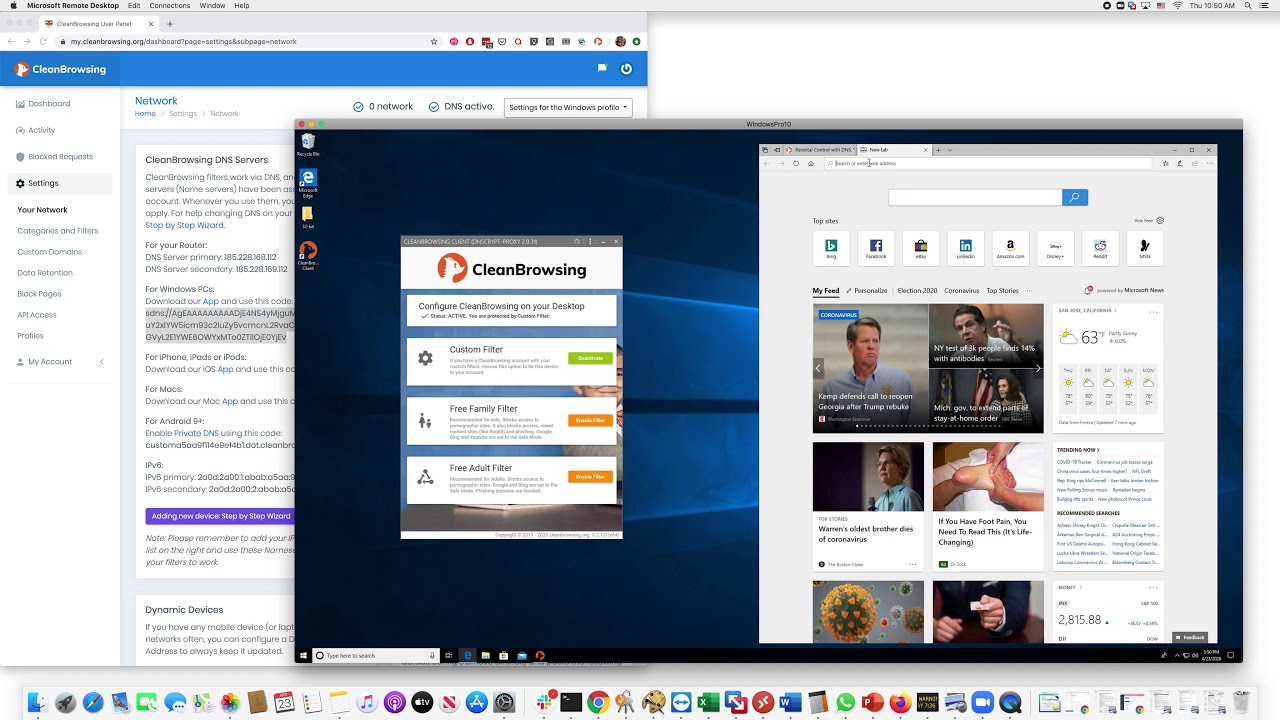Open the CleanBrowsing Client desktop shortcut

(308, 254)
